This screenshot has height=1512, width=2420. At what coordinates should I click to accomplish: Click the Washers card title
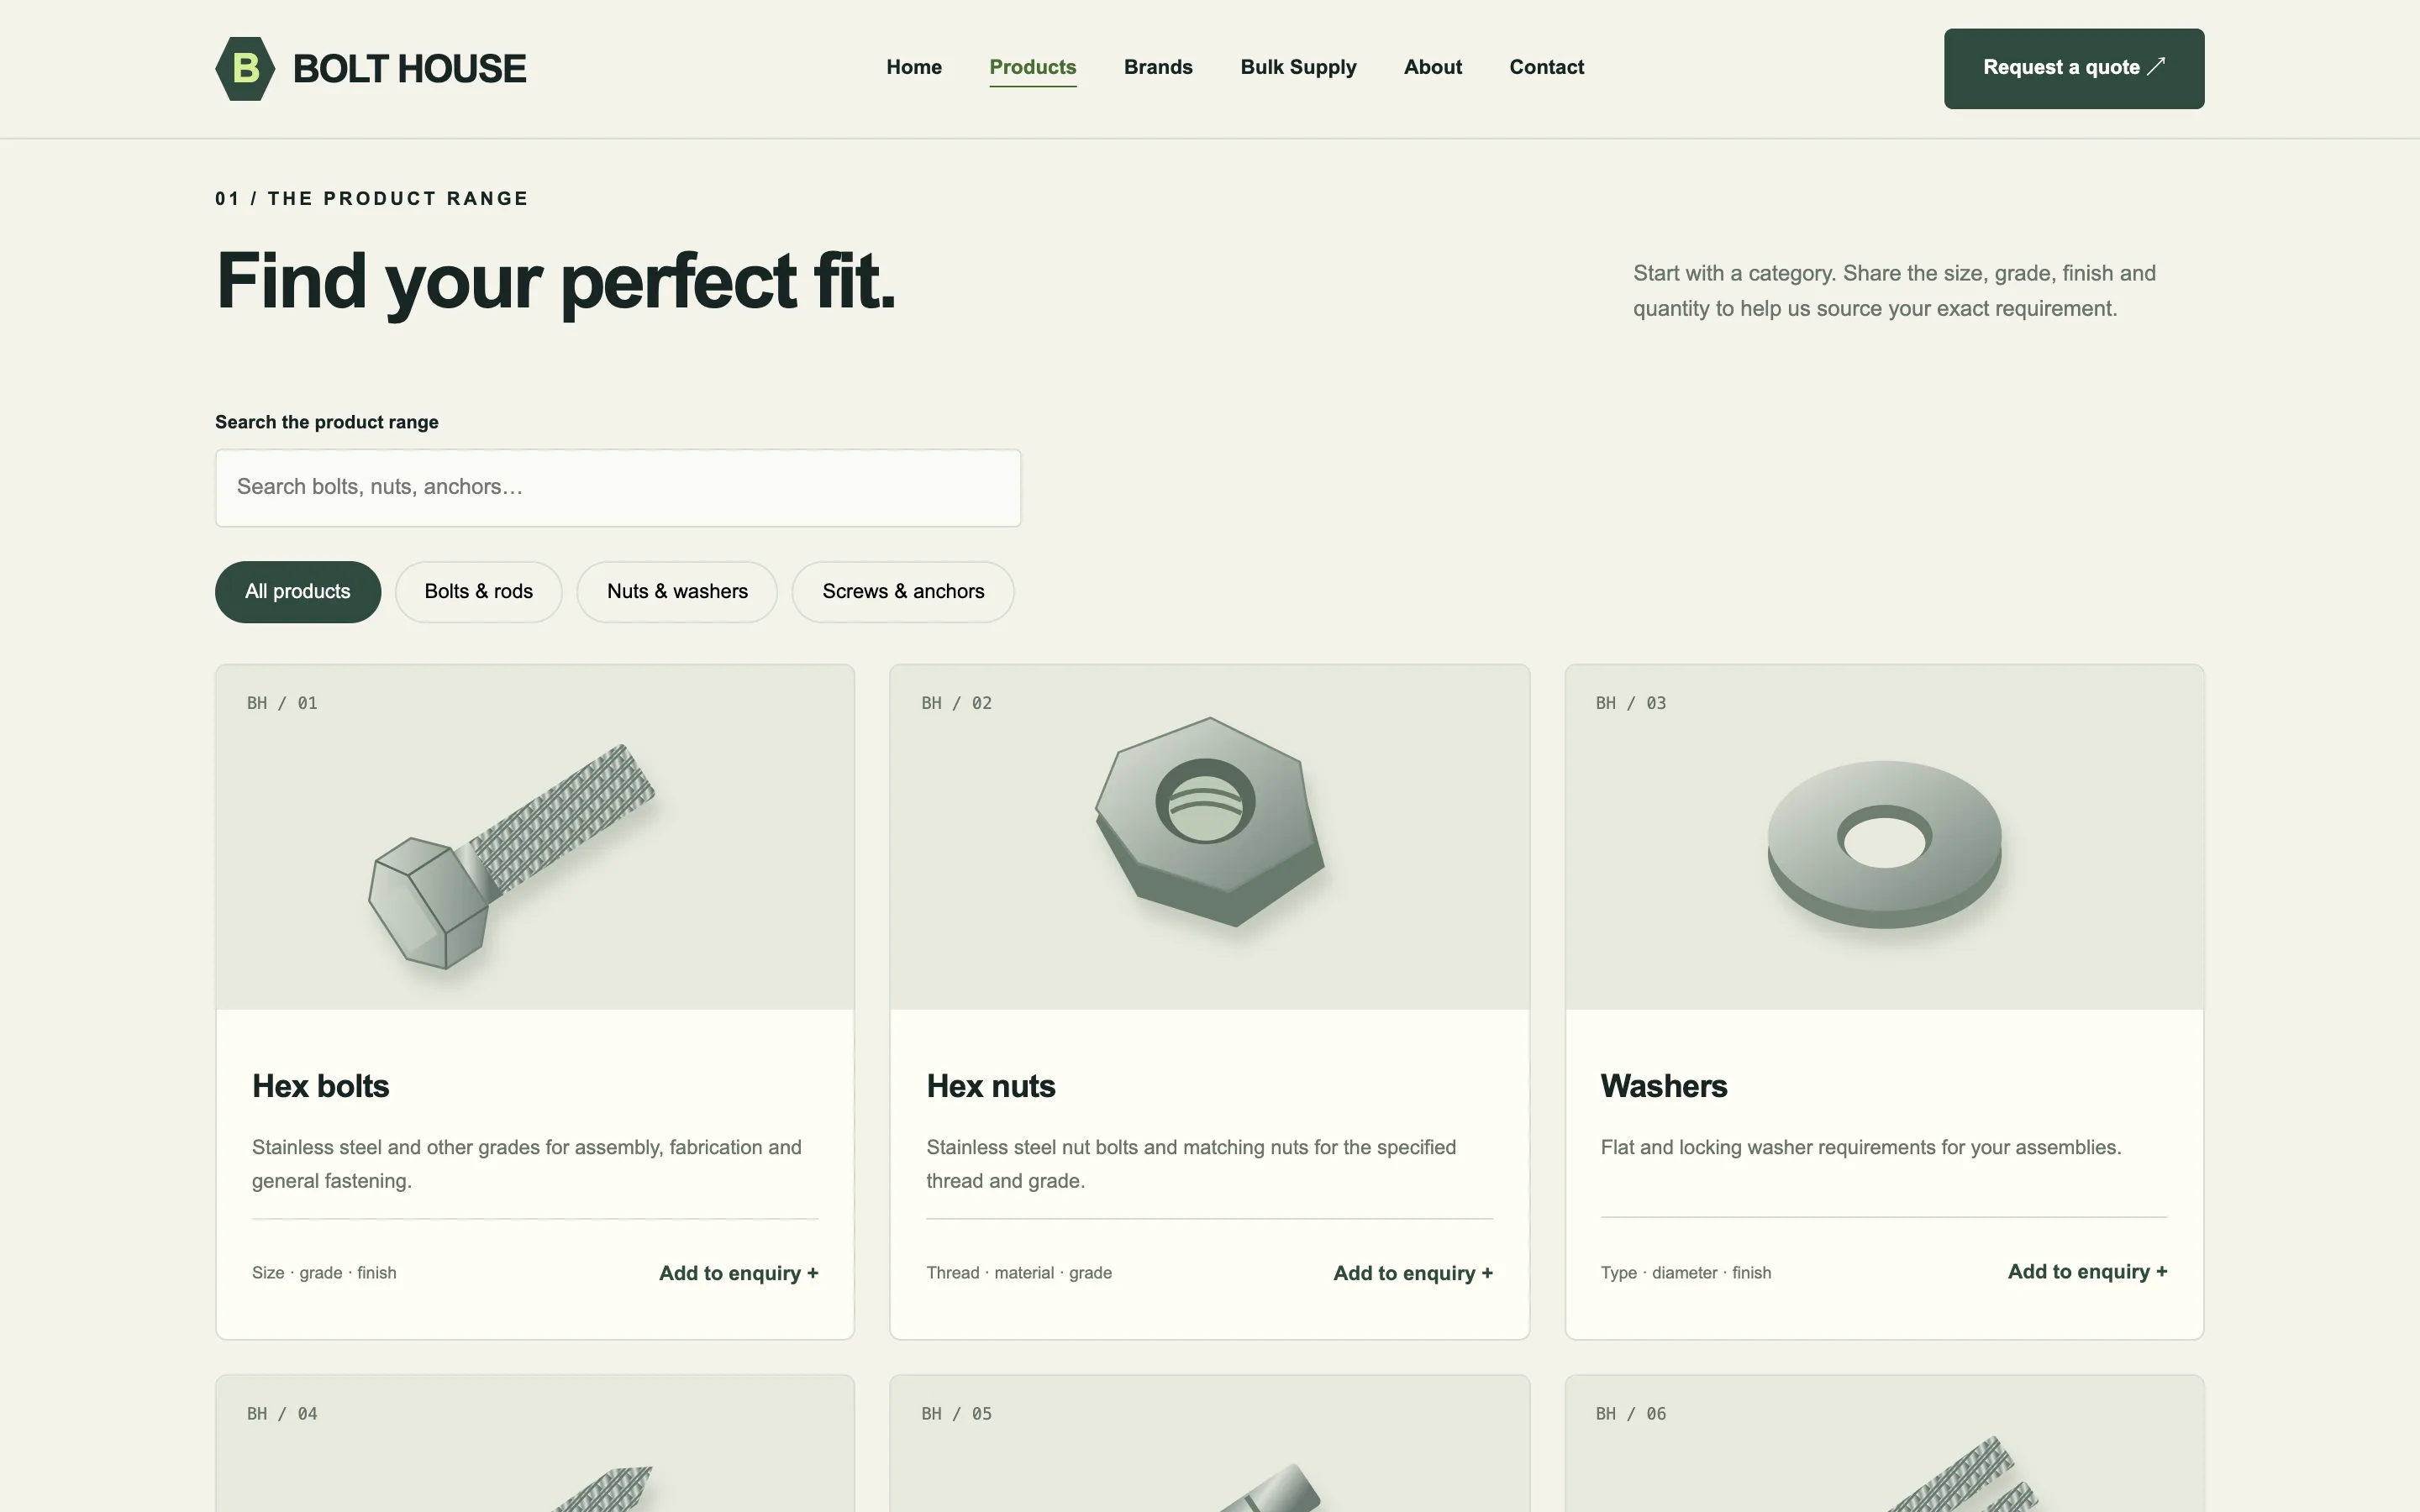coord(1664,1086)
